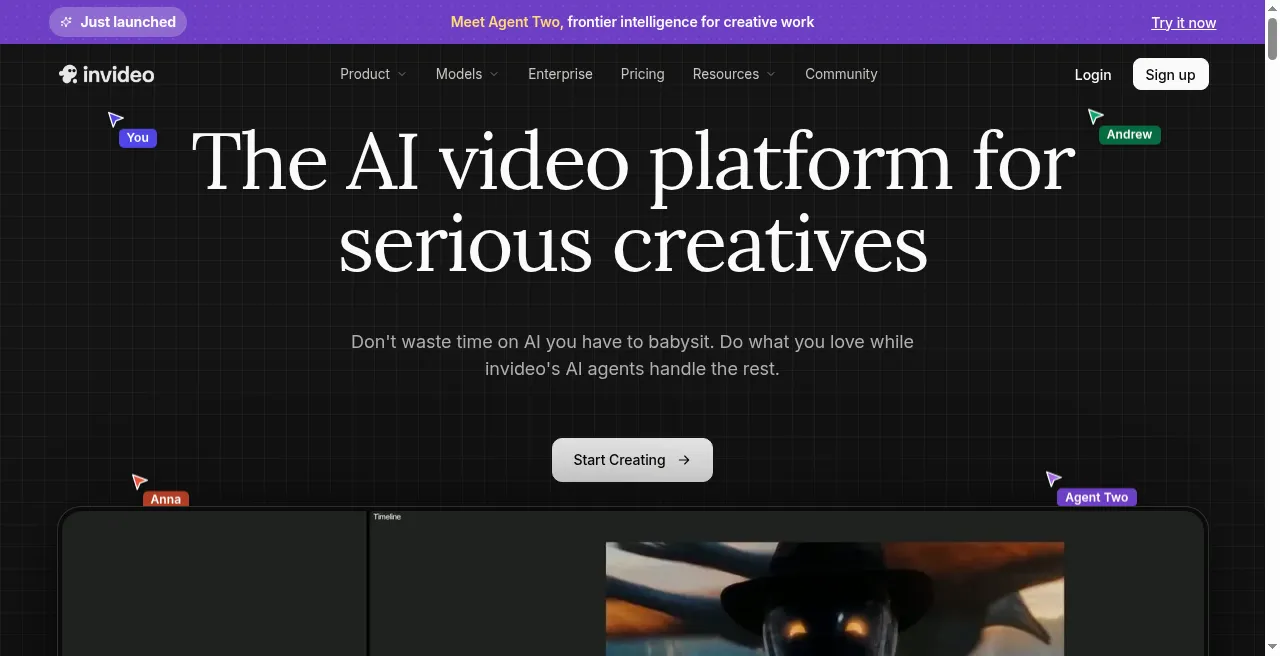Go to the Pricing page
This screenshot has height=656, width=1280.
(642, 74)
